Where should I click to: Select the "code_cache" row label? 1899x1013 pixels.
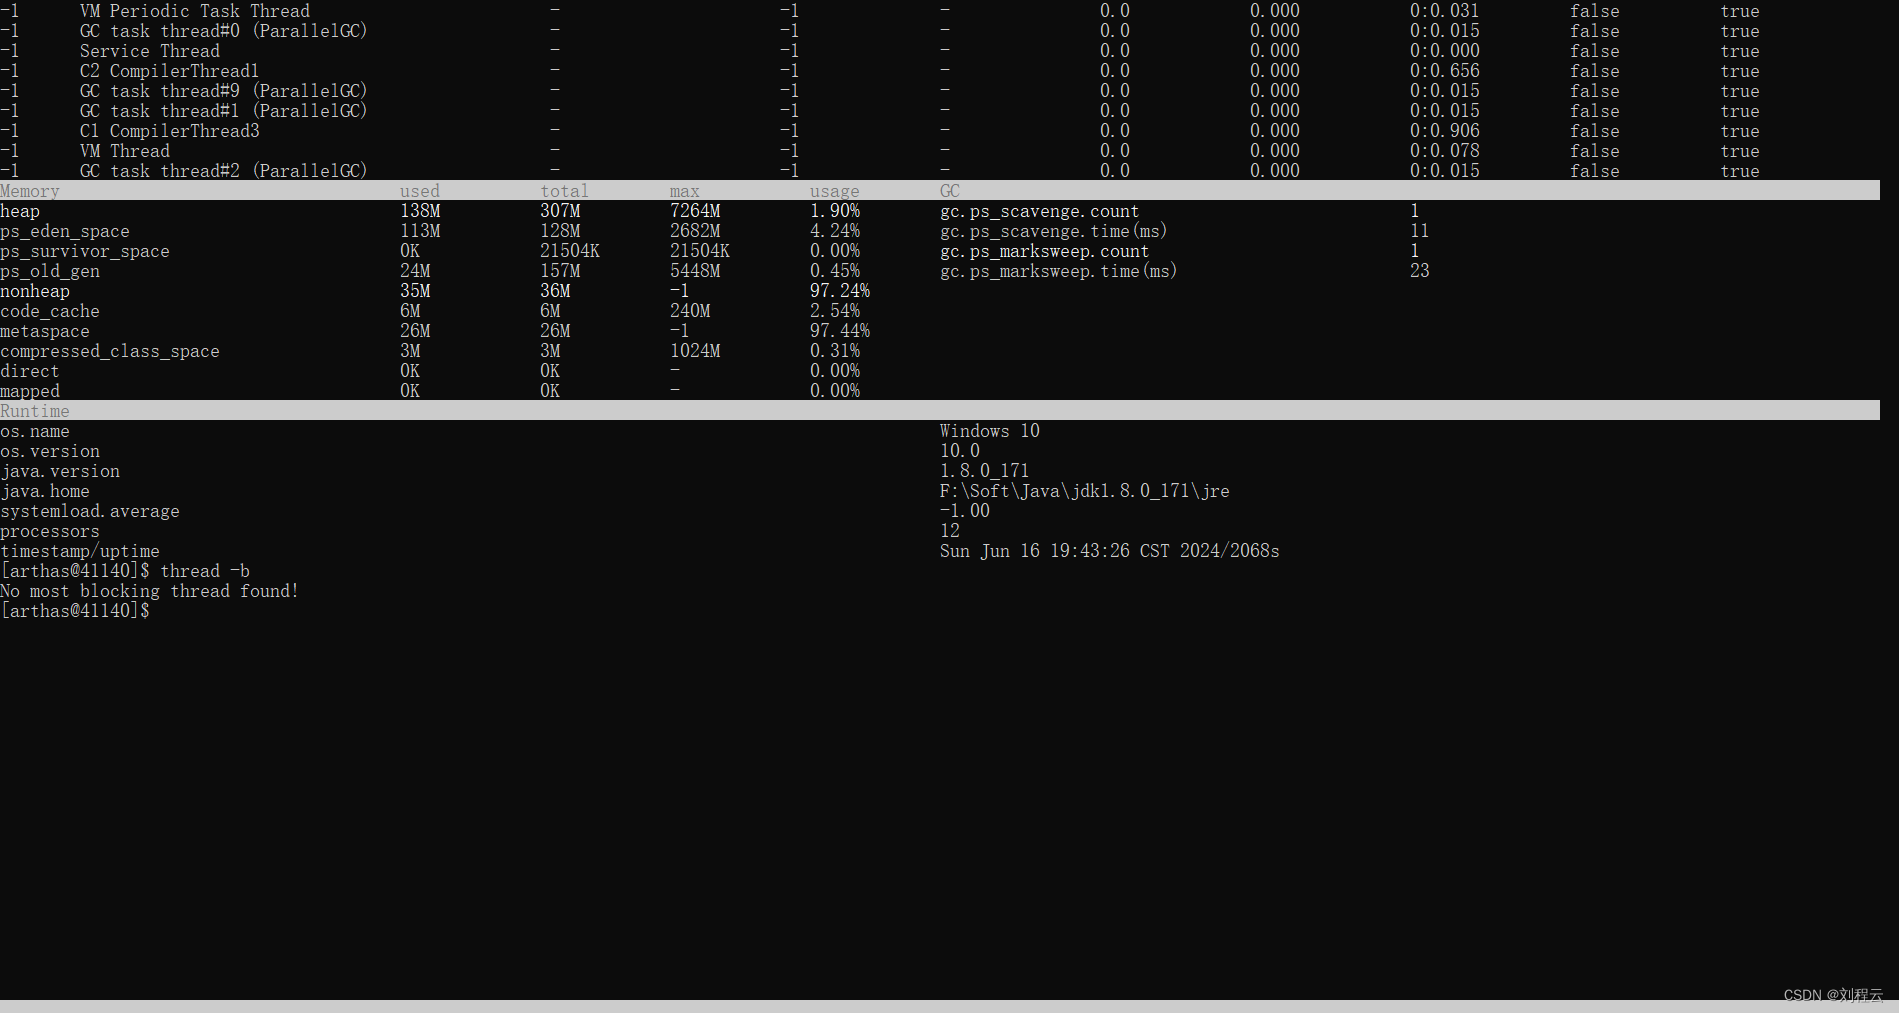[x=50, y=311]
